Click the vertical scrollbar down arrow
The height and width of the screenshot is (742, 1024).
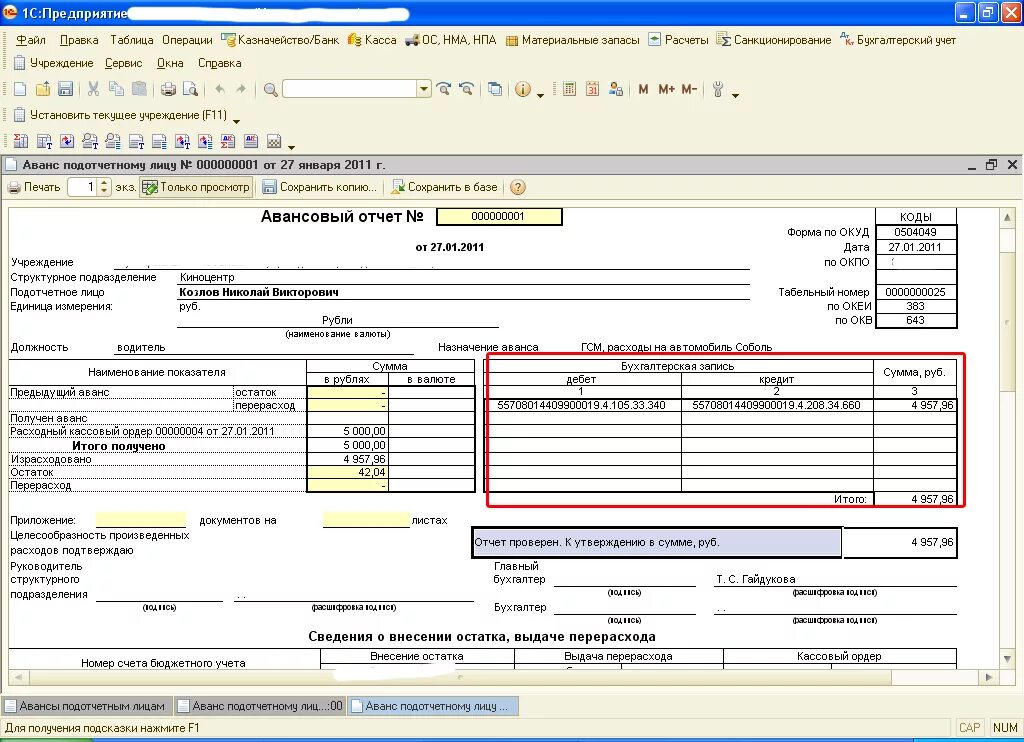pyautogui.click(x=1007, y=659)
